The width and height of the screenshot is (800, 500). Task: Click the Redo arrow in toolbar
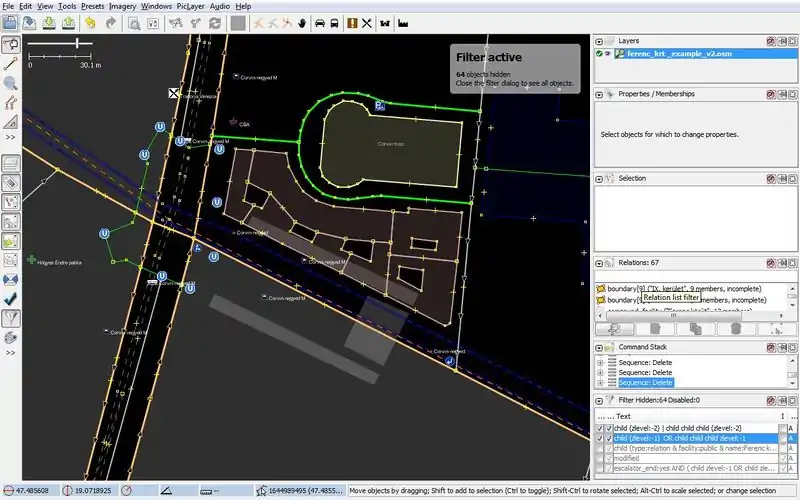[x=109, y=22]
